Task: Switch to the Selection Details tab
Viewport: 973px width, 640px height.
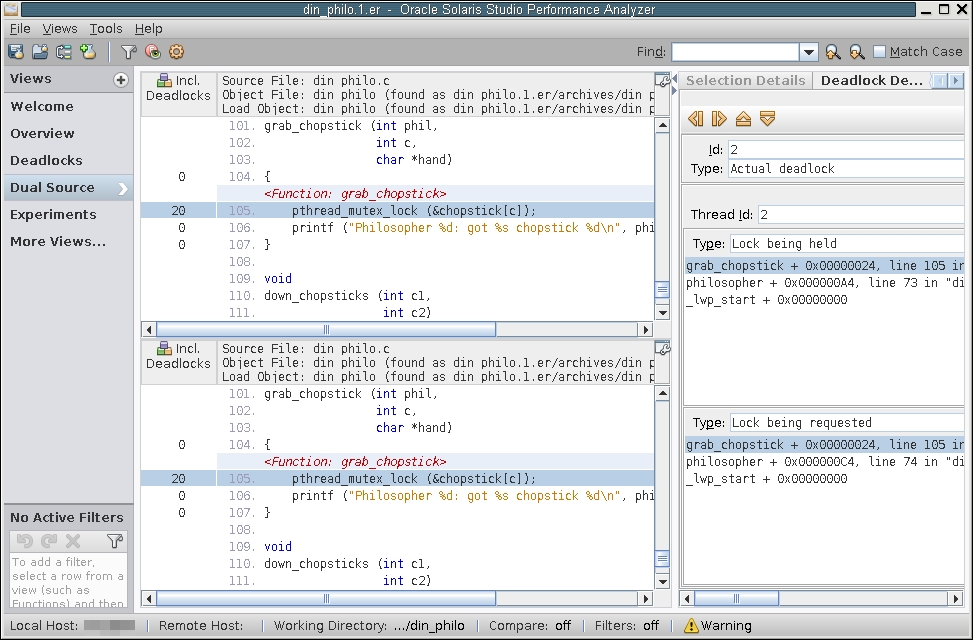Action: pos(745,81)
